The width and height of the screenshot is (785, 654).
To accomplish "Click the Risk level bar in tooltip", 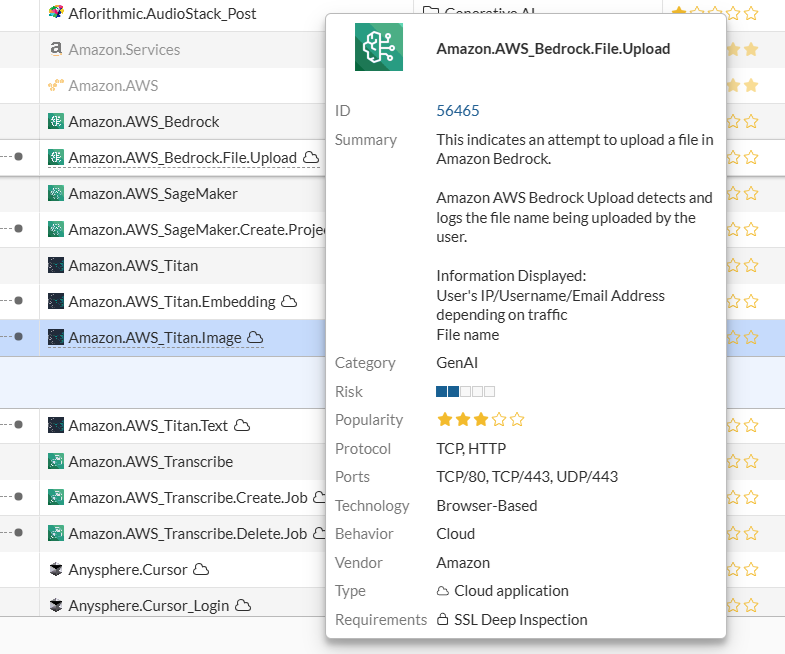I will 466,392.
